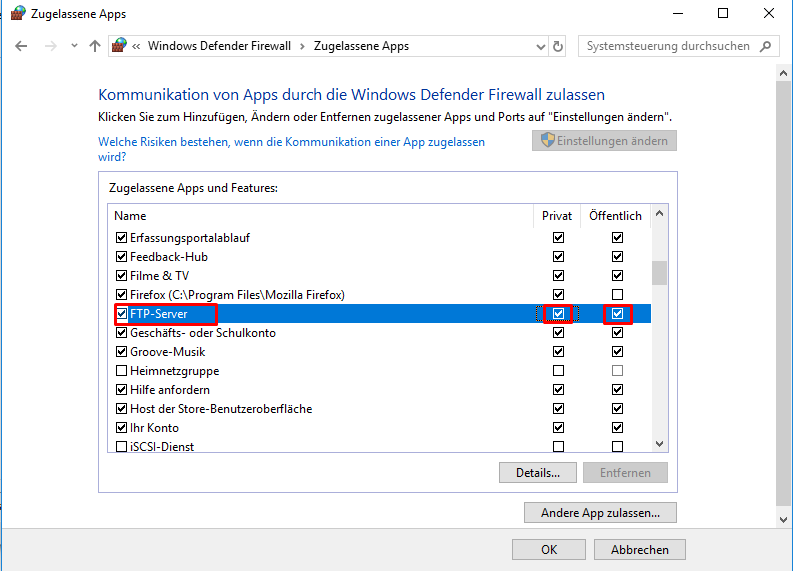Enable iSCSI-Dienst name checkbox

121,447
